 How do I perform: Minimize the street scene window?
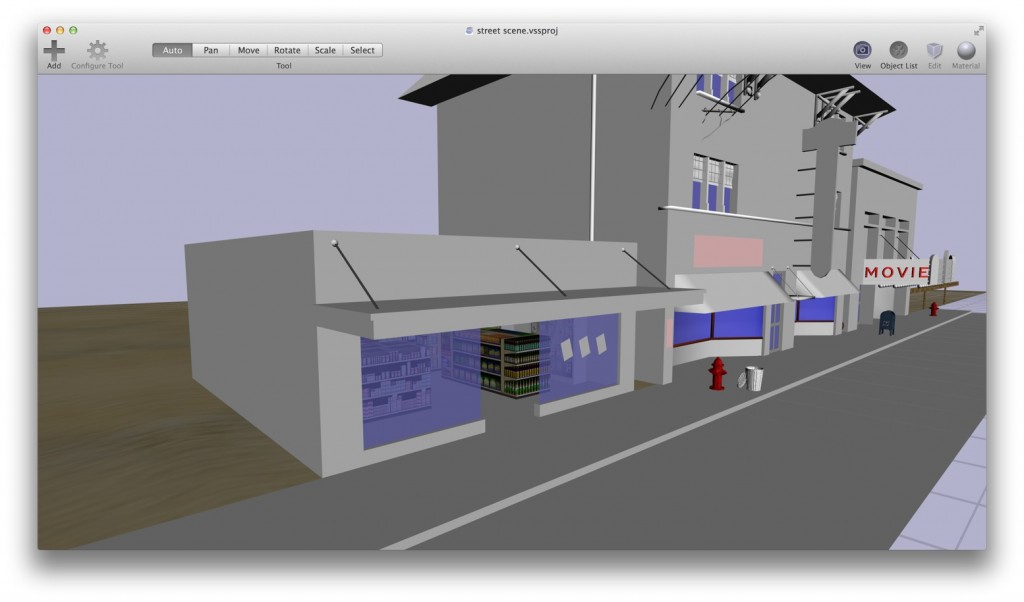60,30
